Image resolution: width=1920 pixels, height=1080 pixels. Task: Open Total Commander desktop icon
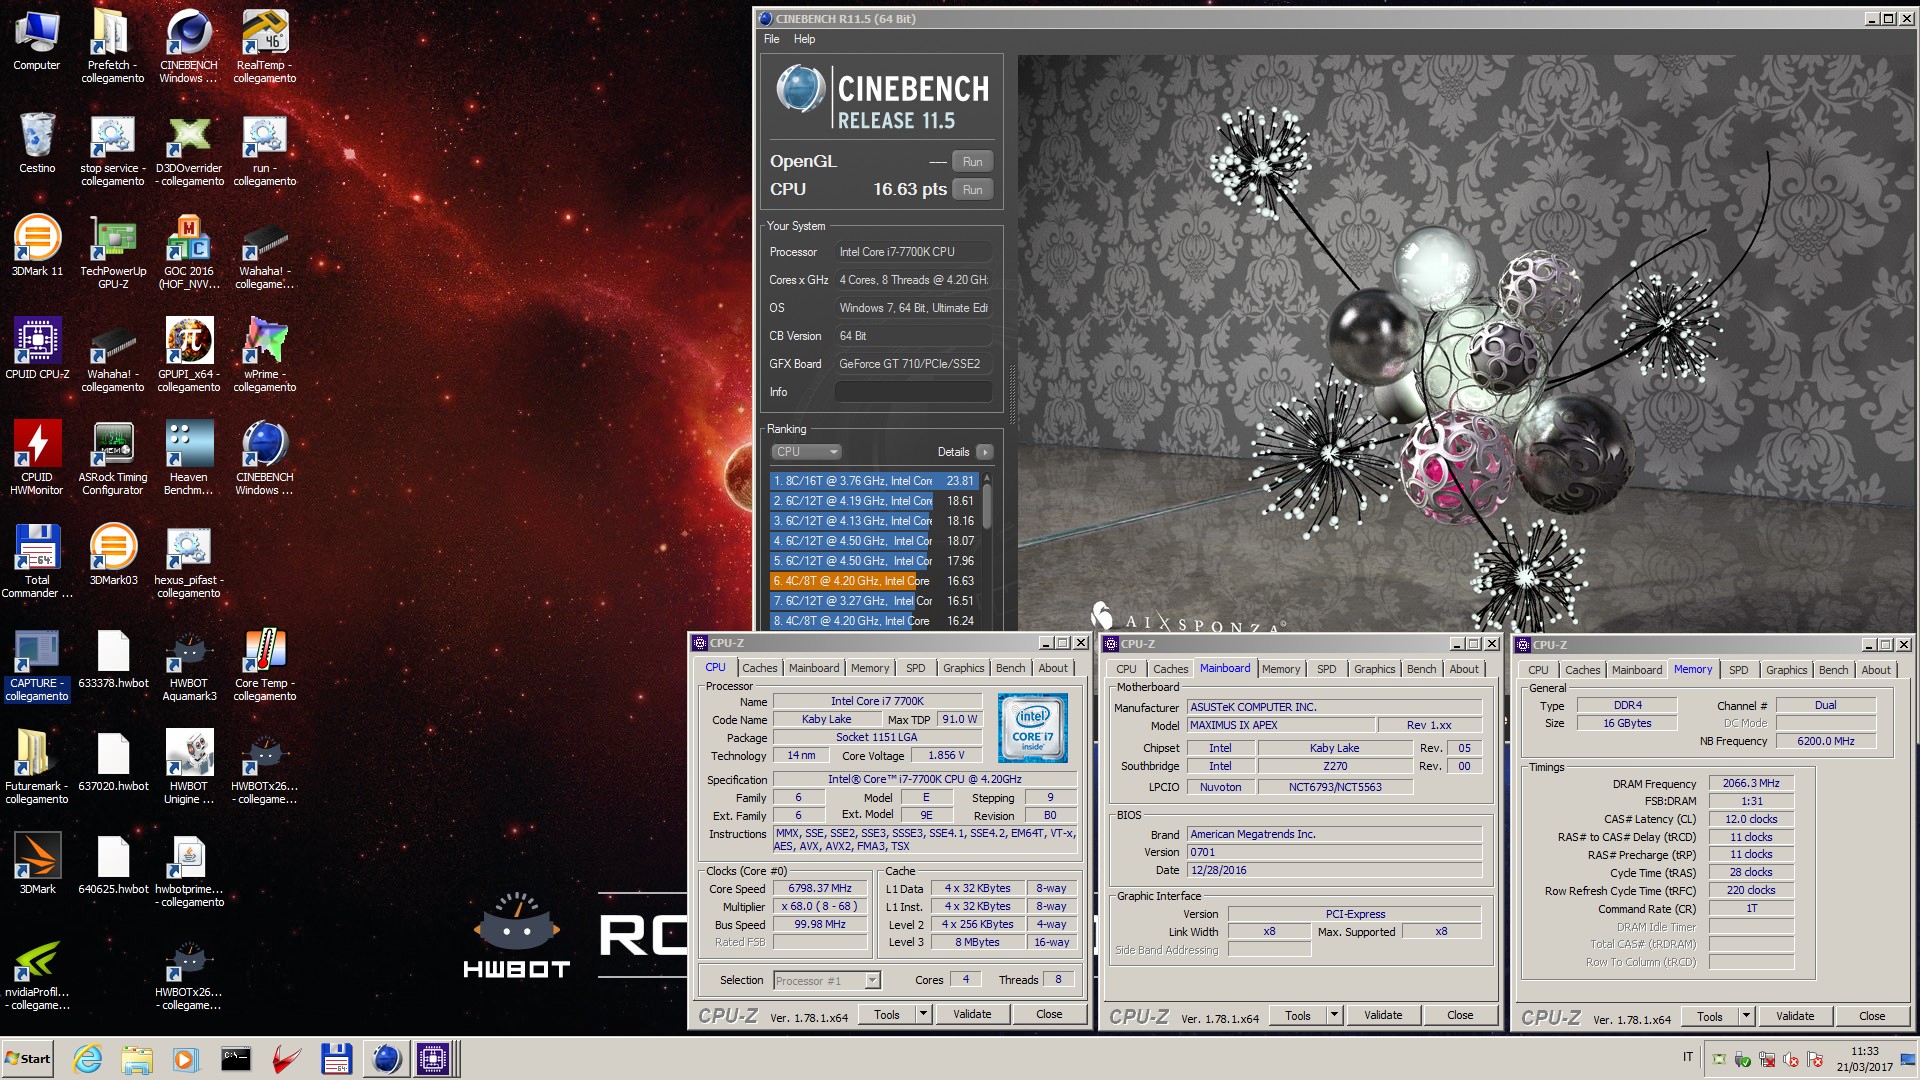(37, 562)
